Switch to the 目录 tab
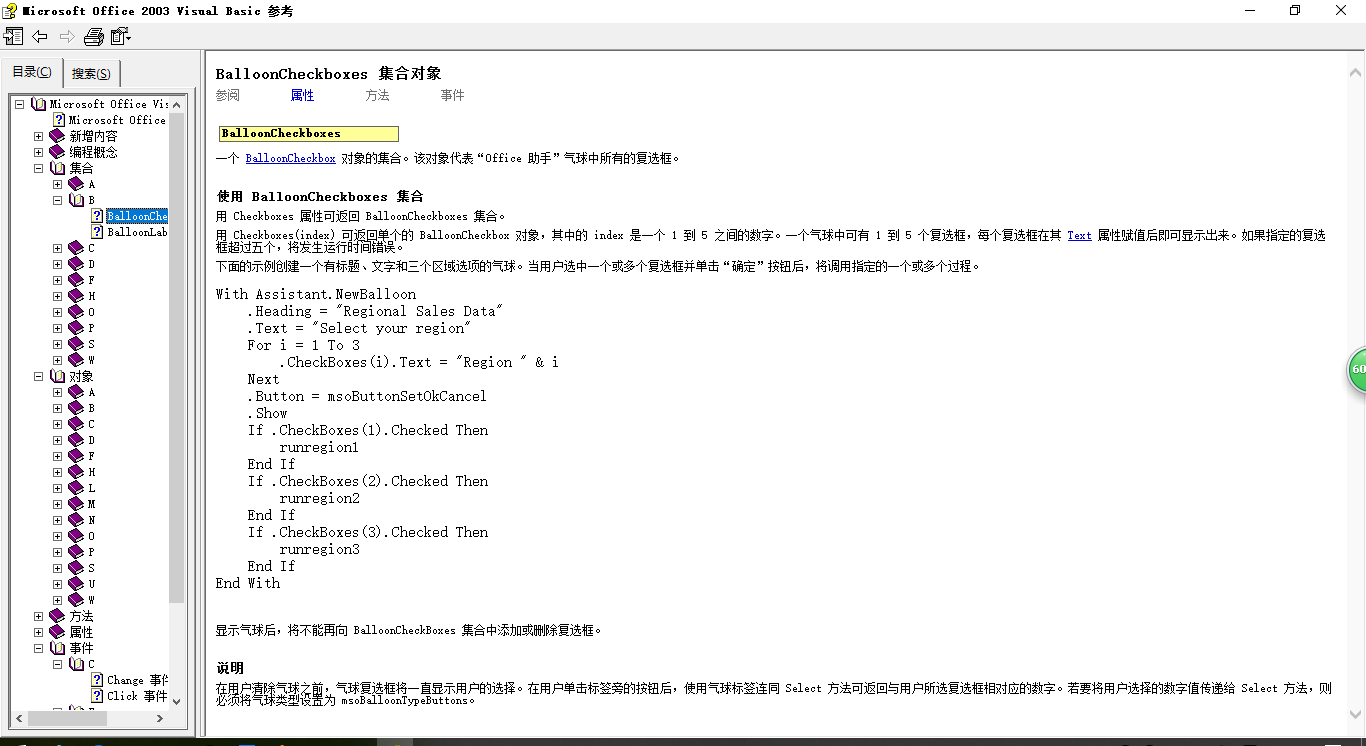 coord(31,72)
